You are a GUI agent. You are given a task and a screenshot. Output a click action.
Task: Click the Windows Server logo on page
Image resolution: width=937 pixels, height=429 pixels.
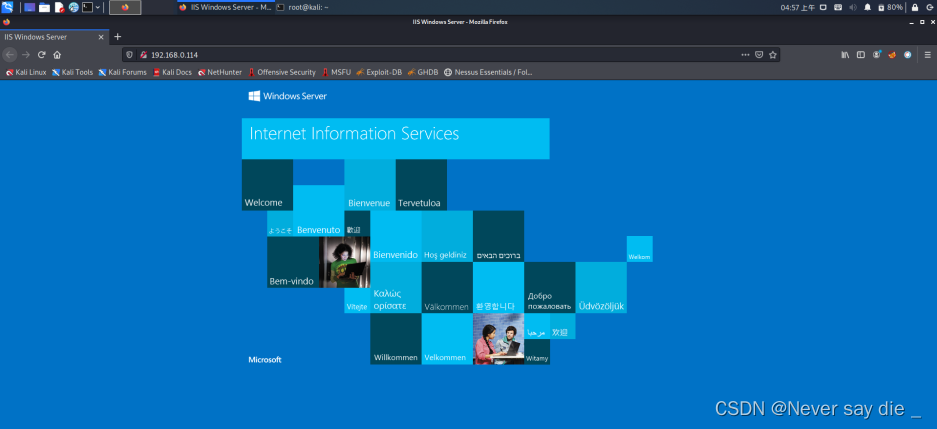(x=287, y=96)
